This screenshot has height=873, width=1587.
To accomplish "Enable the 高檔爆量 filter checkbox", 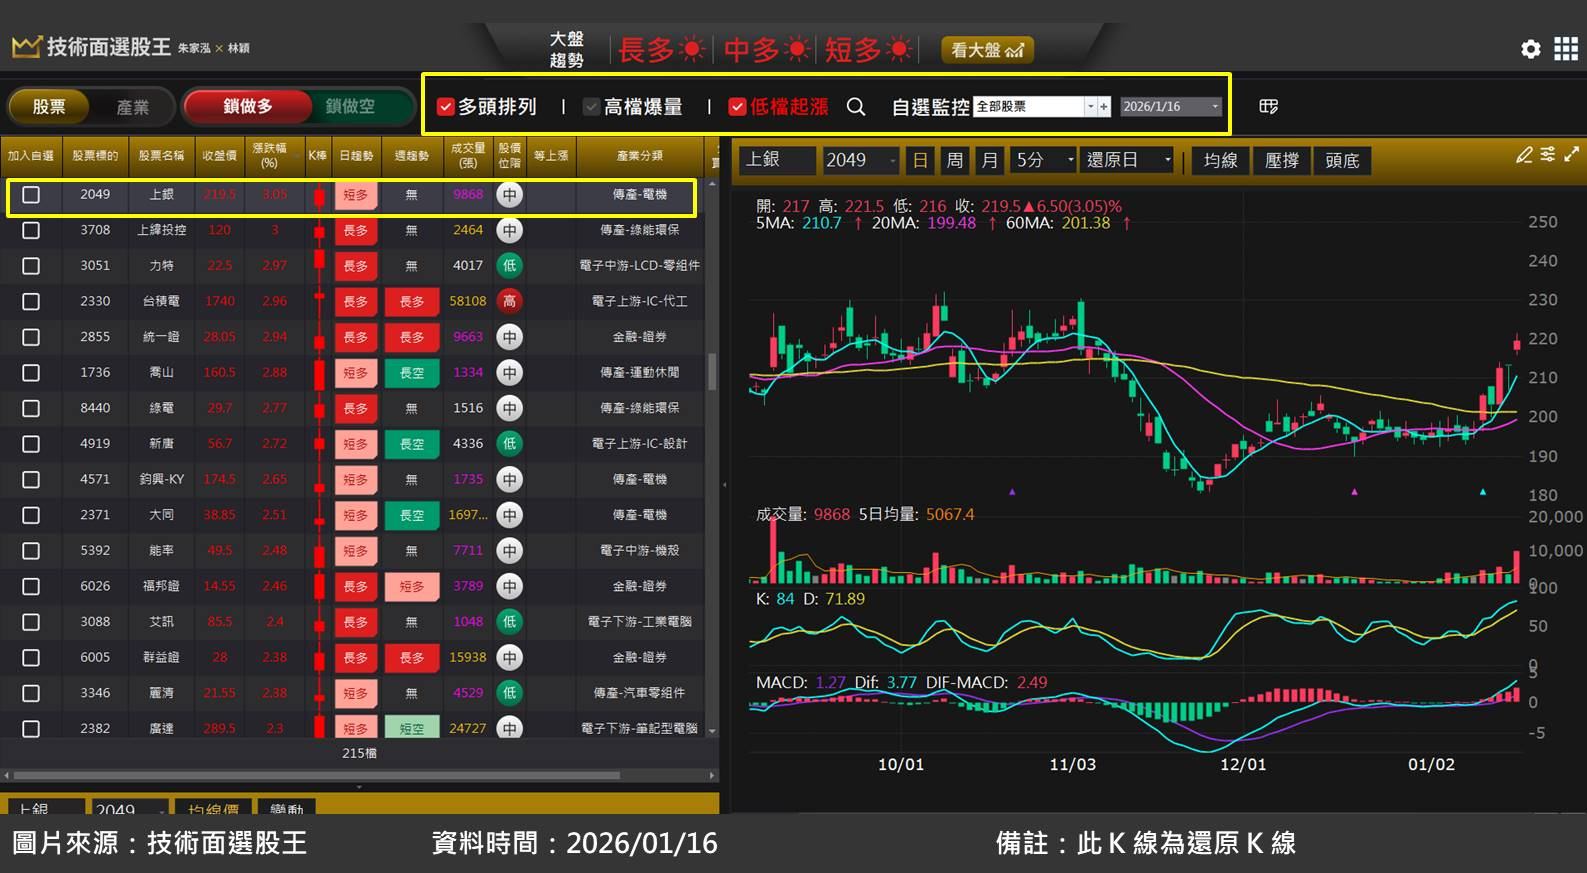I will pos(591,107).
